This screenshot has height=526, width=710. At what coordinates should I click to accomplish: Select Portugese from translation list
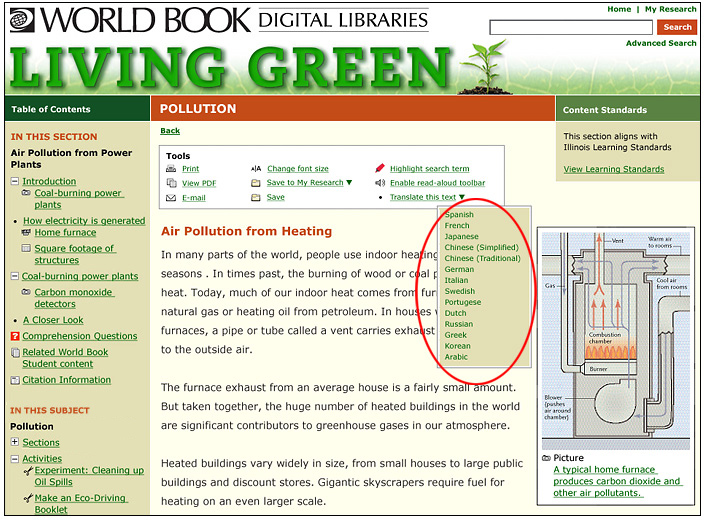[463, 302]
